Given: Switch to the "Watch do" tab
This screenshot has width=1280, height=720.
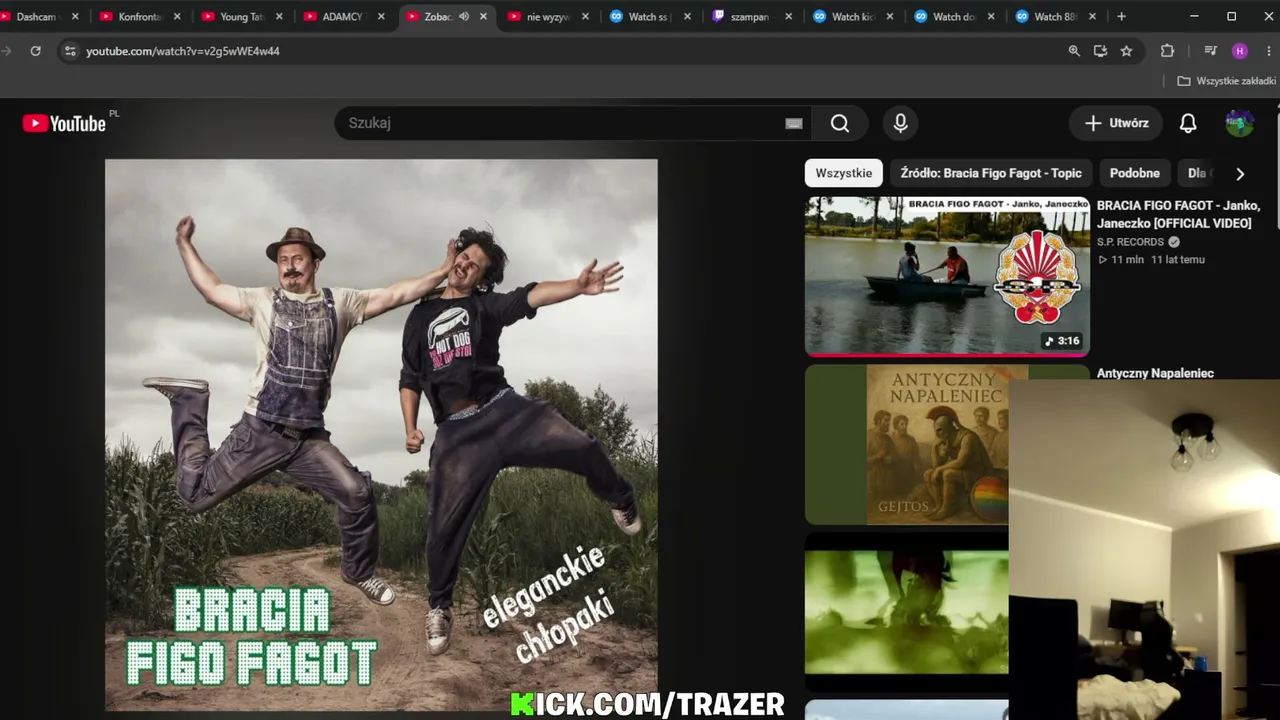Looking at the screenshot, I should point(955,16).
